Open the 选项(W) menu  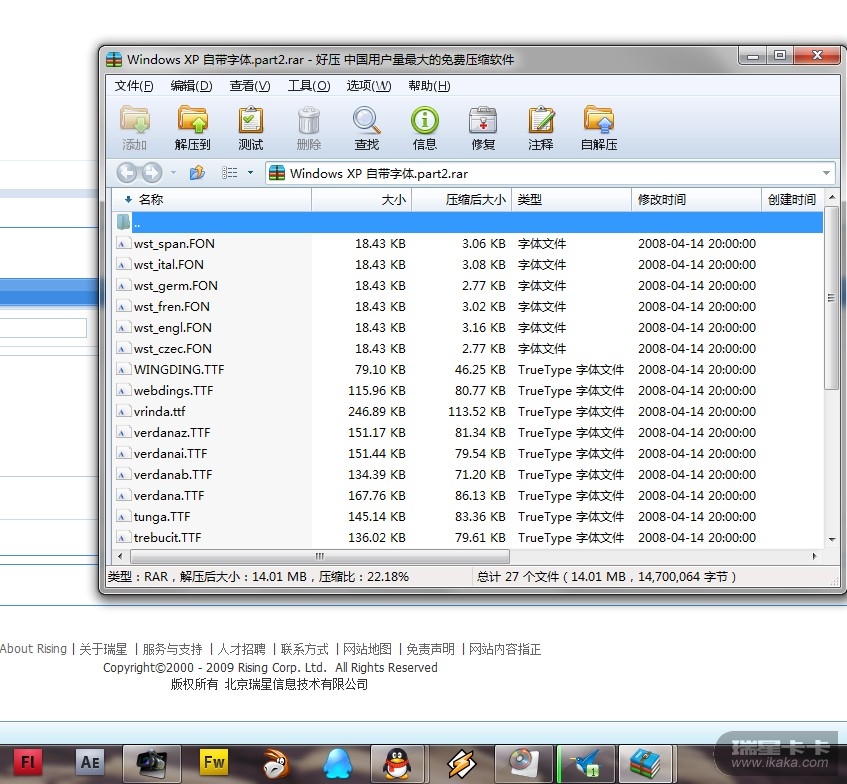(x=368, y=86)
